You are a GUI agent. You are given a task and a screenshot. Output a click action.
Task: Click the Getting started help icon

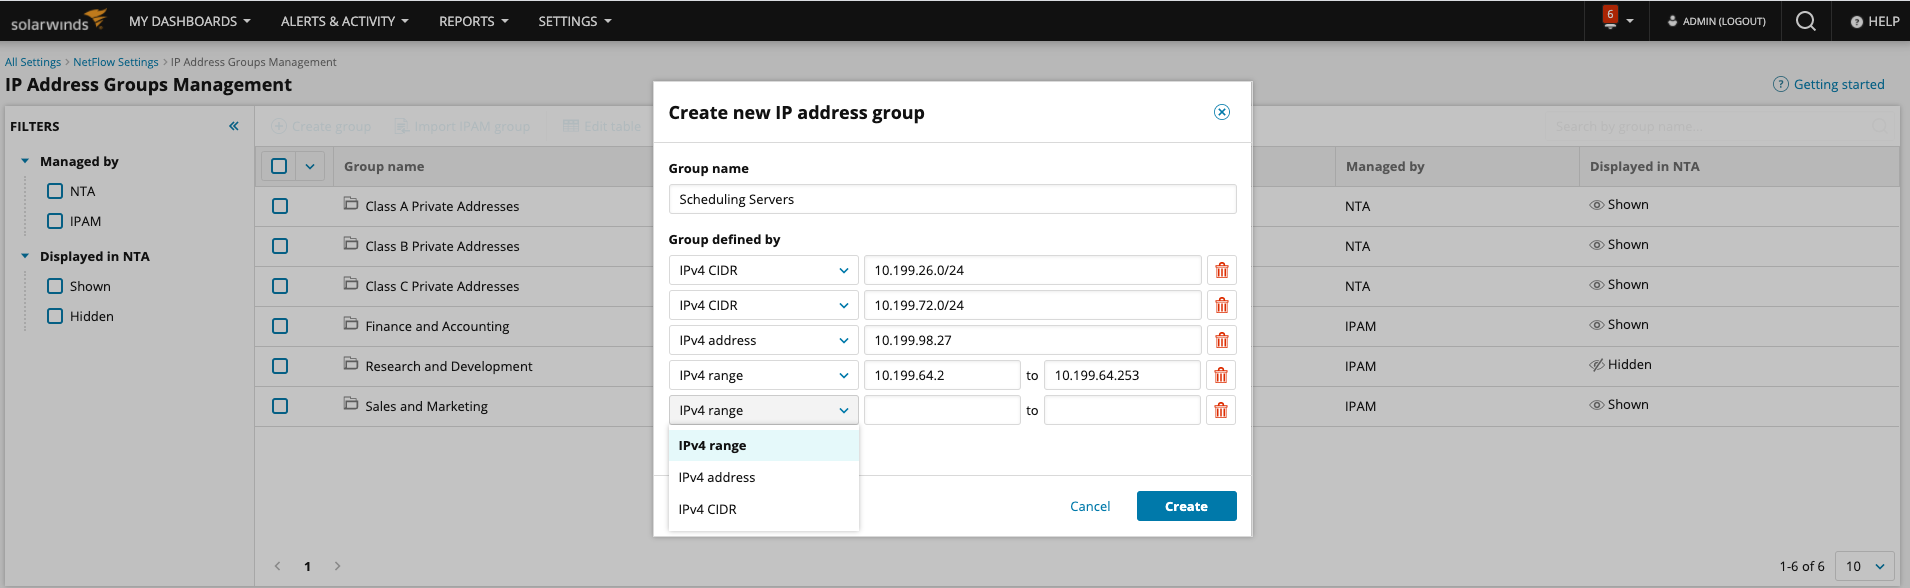(1780, 84)
